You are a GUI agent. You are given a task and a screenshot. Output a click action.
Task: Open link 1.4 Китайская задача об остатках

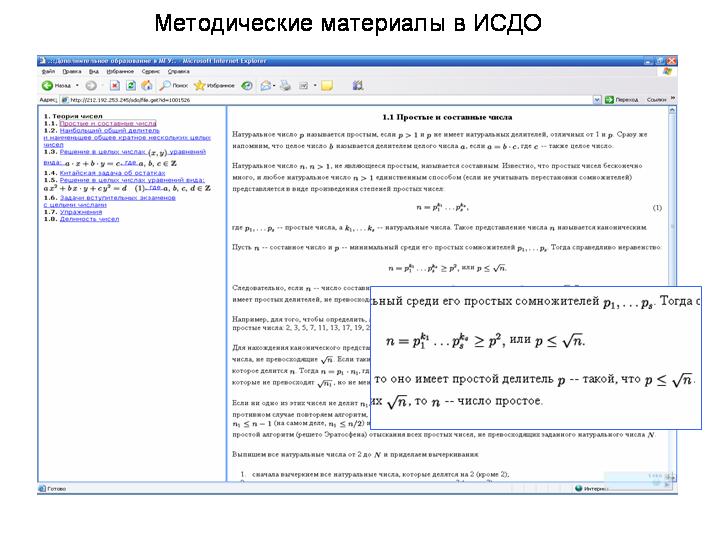point(112,173)
